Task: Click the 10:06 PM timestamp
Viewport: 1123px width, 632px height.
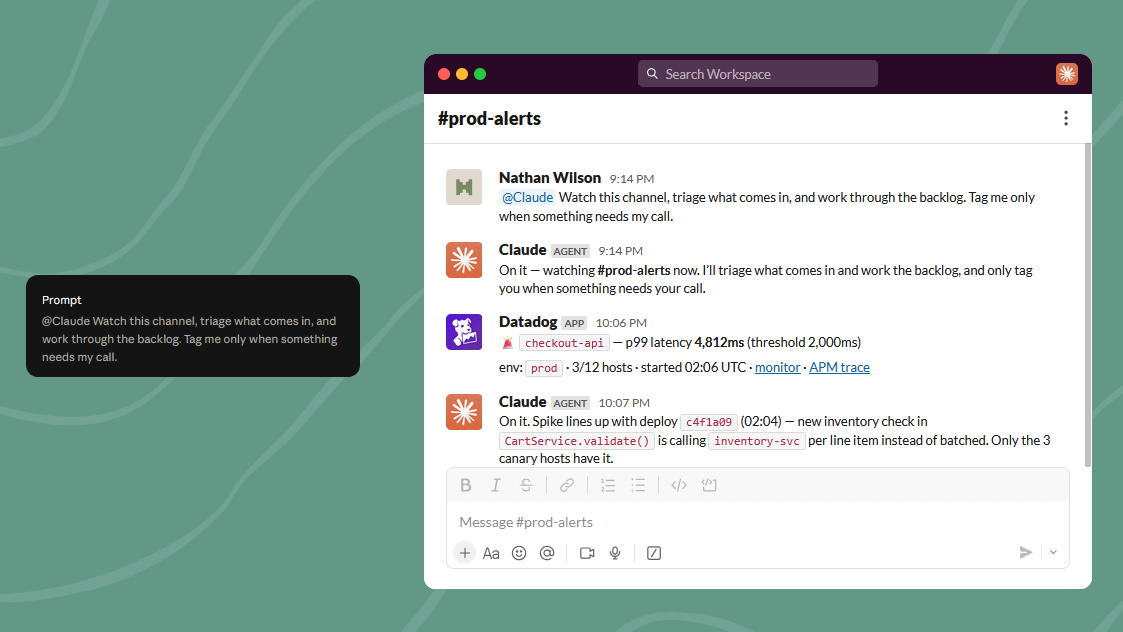Action: (621, 323)
